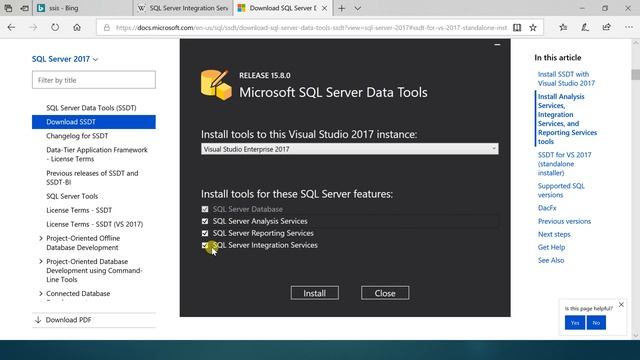Set these tabs aside icon
Image resolution: width=640 pixels, height=360 pixels.
24,8
